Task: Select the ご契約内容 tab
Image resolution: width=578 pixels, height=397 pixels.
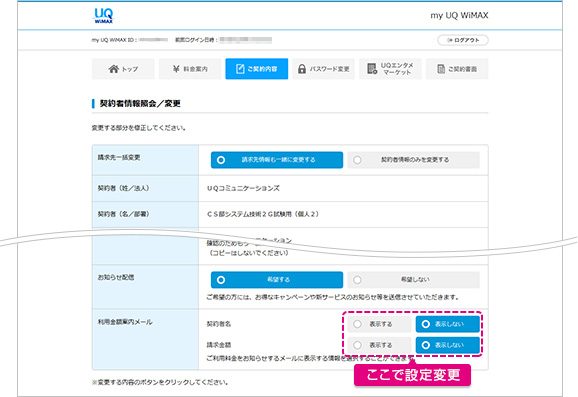Action: [257, 69]
